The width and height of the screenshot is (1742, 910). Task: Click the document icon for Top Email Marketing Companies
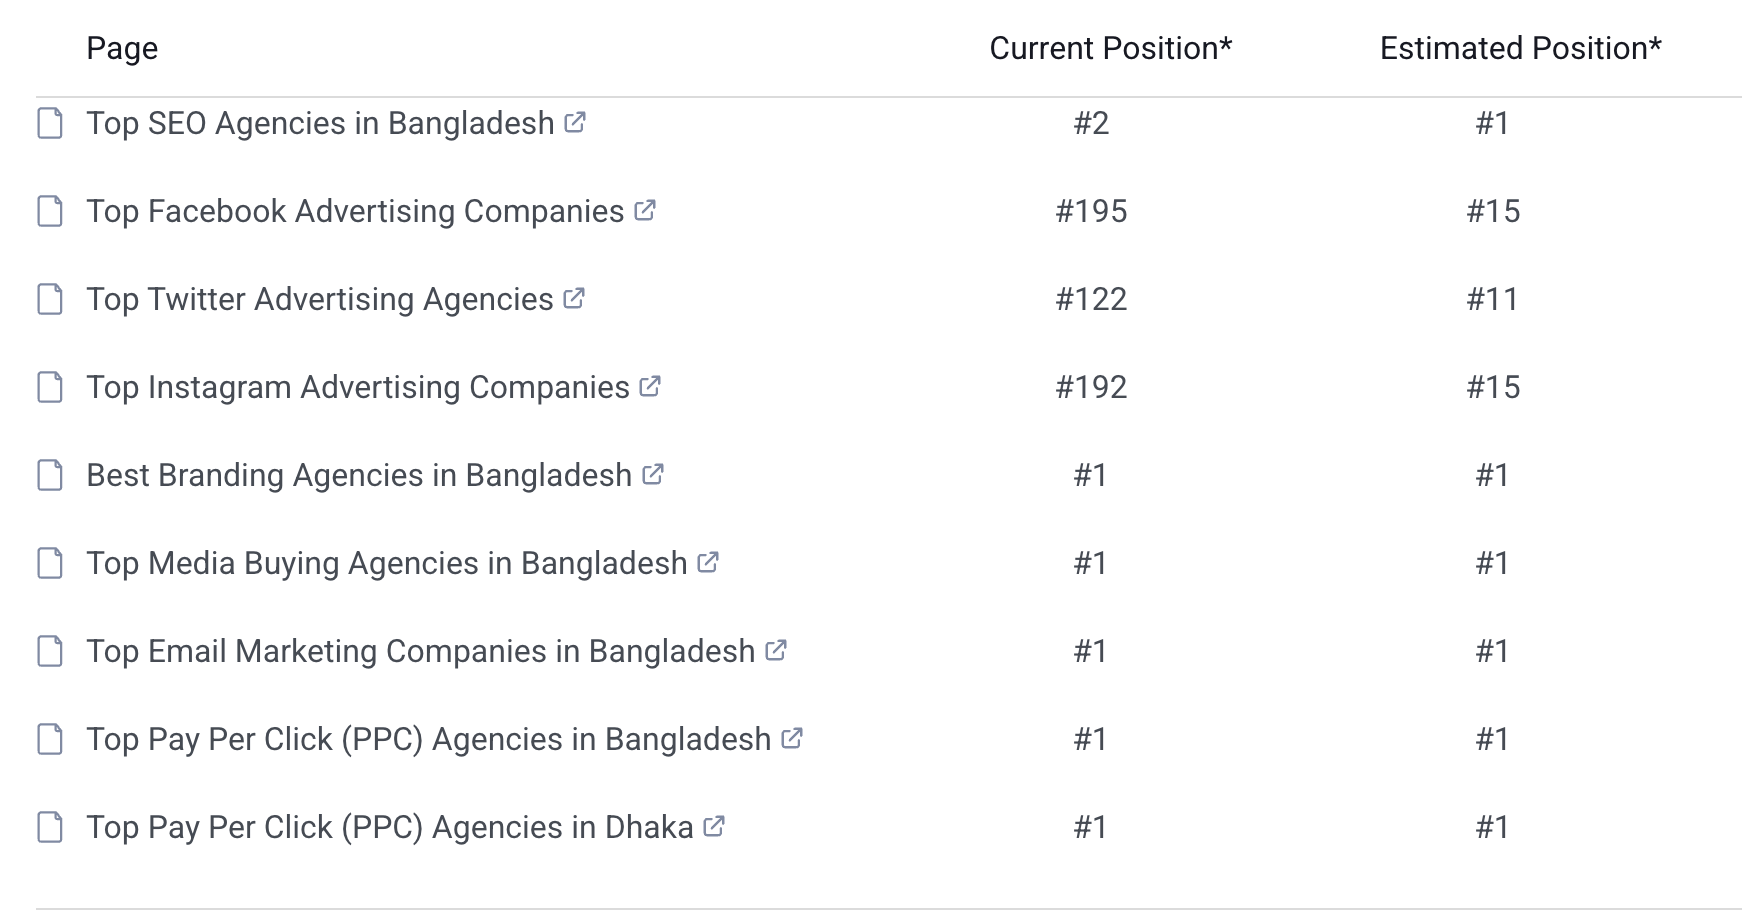(x=49, y=651)
